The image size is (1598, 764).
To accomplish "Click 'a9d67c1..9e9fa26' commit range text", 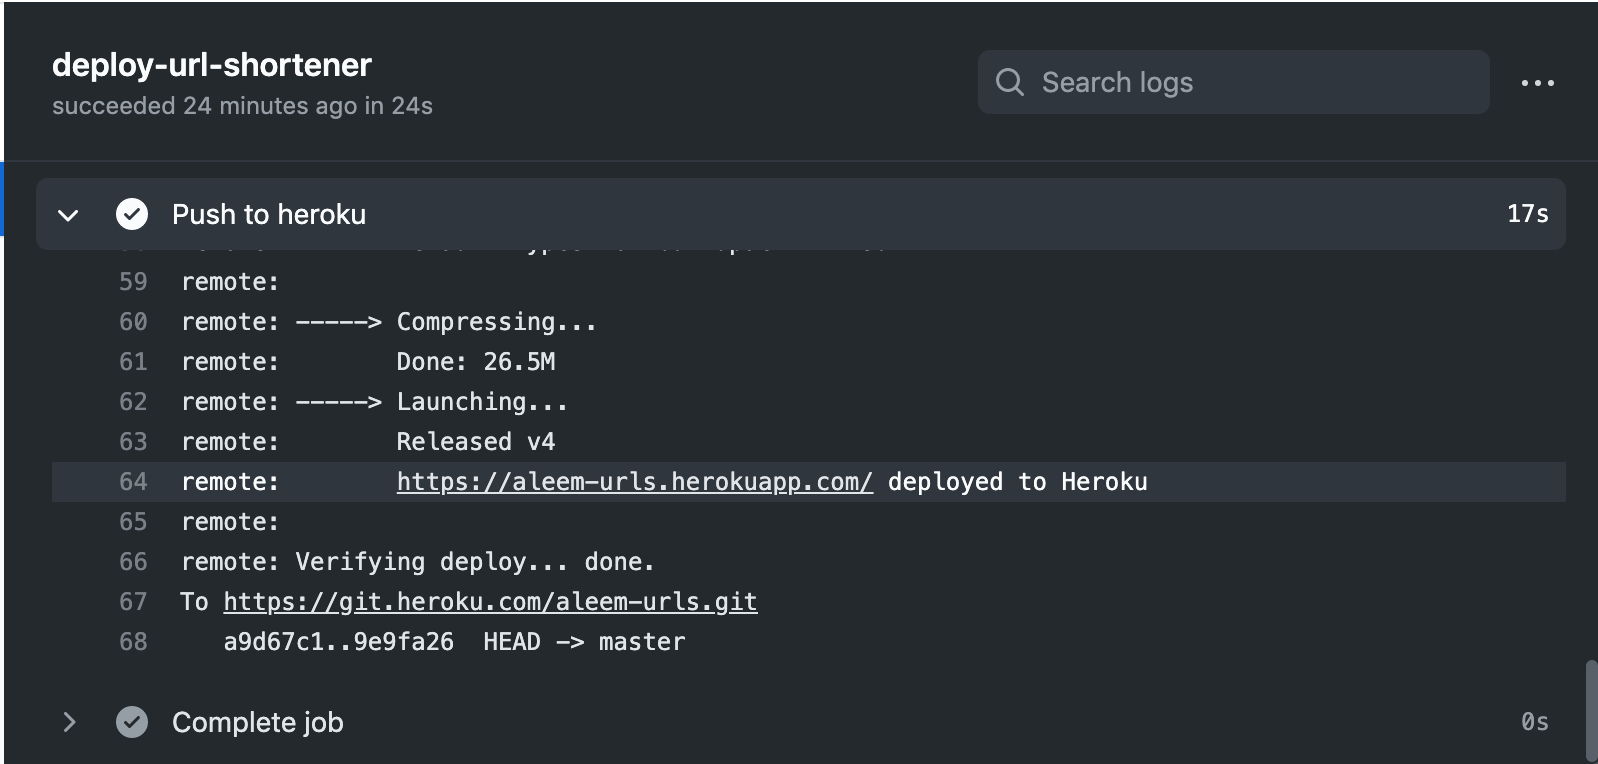I will 339,642.
